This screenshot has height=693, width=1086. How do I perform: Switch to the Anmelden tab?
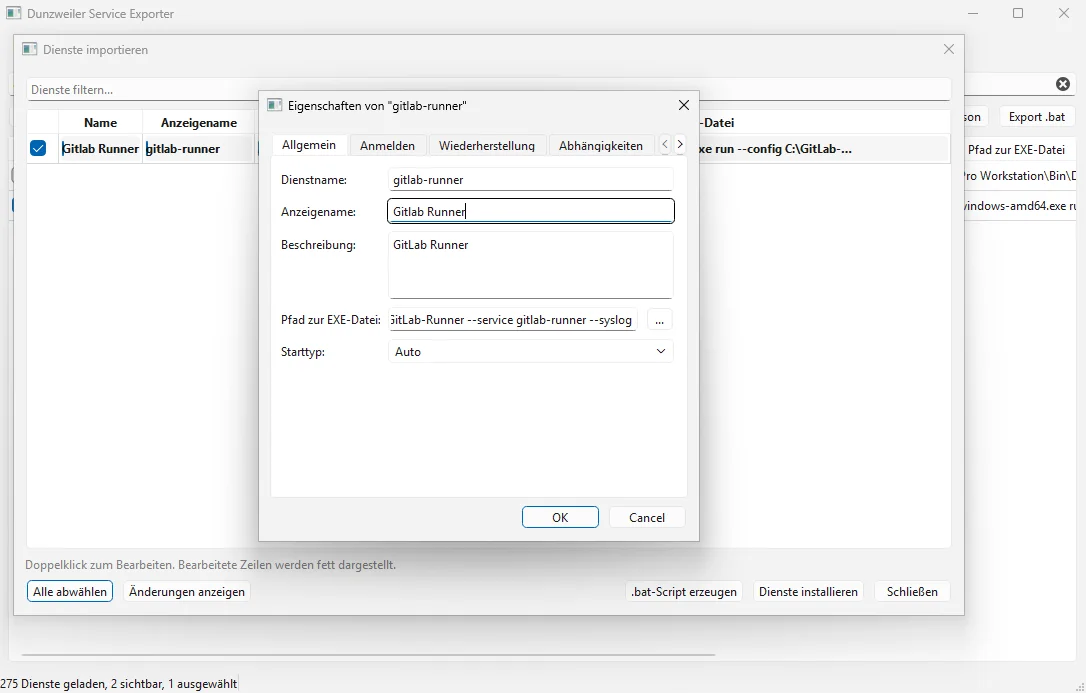coord(387,144)
